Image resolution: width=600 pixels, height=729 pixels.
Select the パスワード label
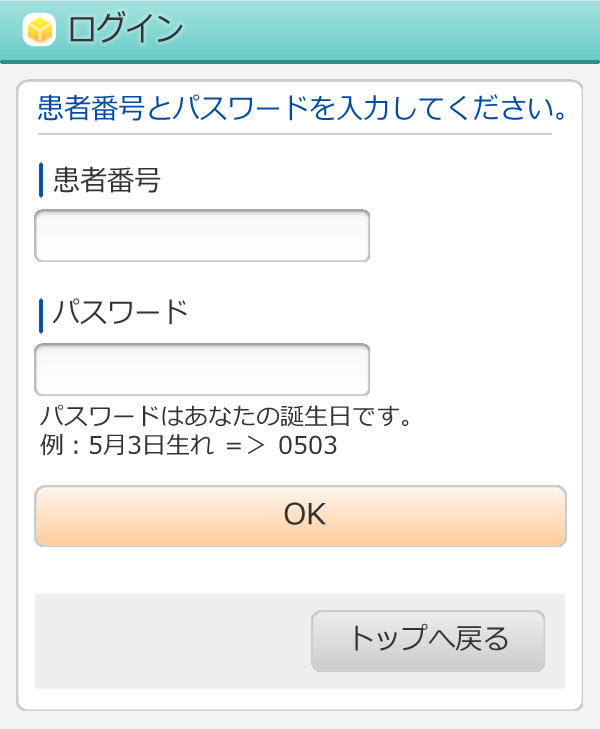tap(120, 313)
